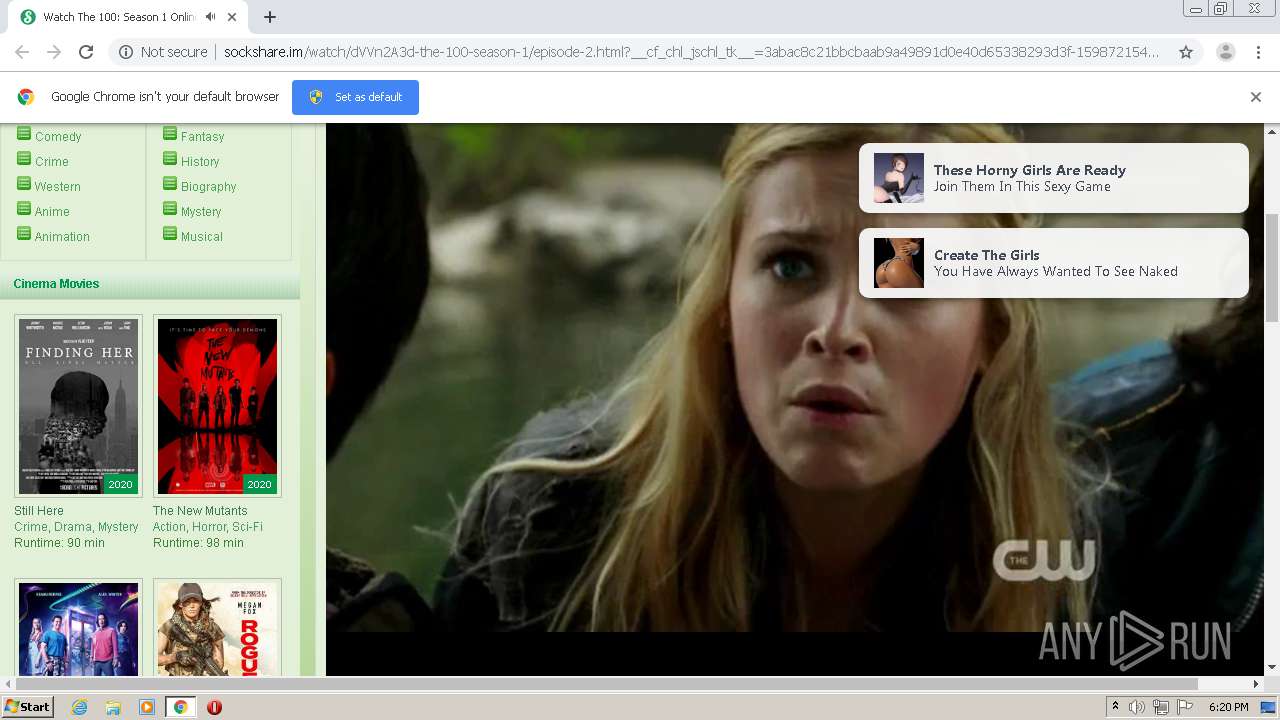The width and height of the screenshot is (1280, 720).
Task: Open the Finding Her movie poster
Action: (79, 406)
